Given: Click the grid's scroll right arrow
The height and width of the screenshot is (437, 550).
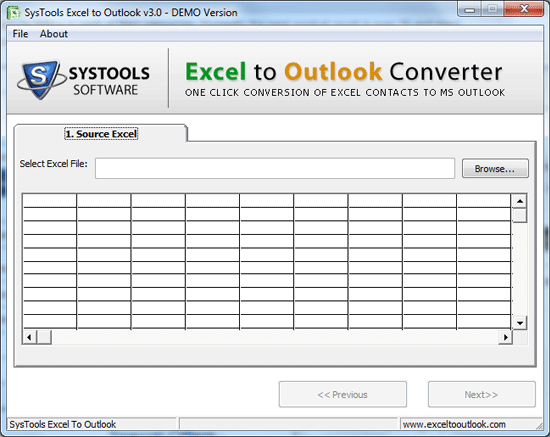Looking at the screenshot, I should (x=505, y=337).
